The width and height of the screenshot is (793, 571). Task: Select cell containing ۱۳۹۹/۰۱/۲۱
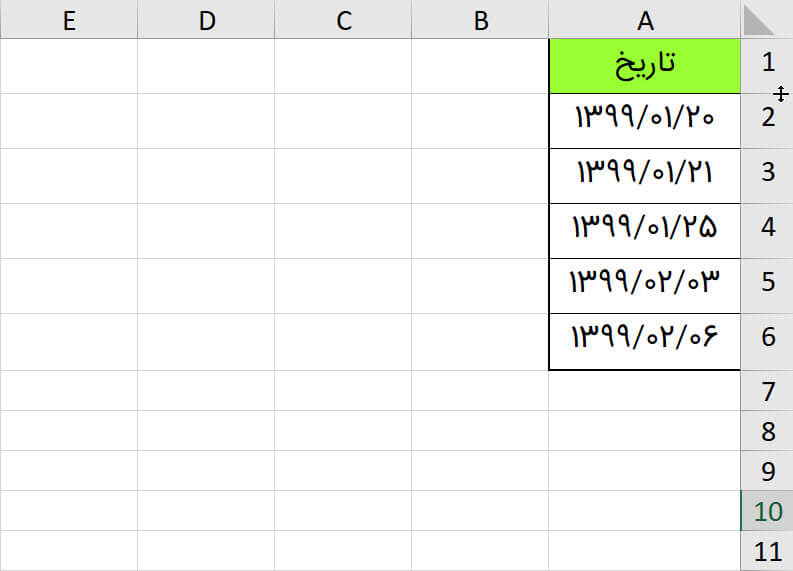click(645, 176)
